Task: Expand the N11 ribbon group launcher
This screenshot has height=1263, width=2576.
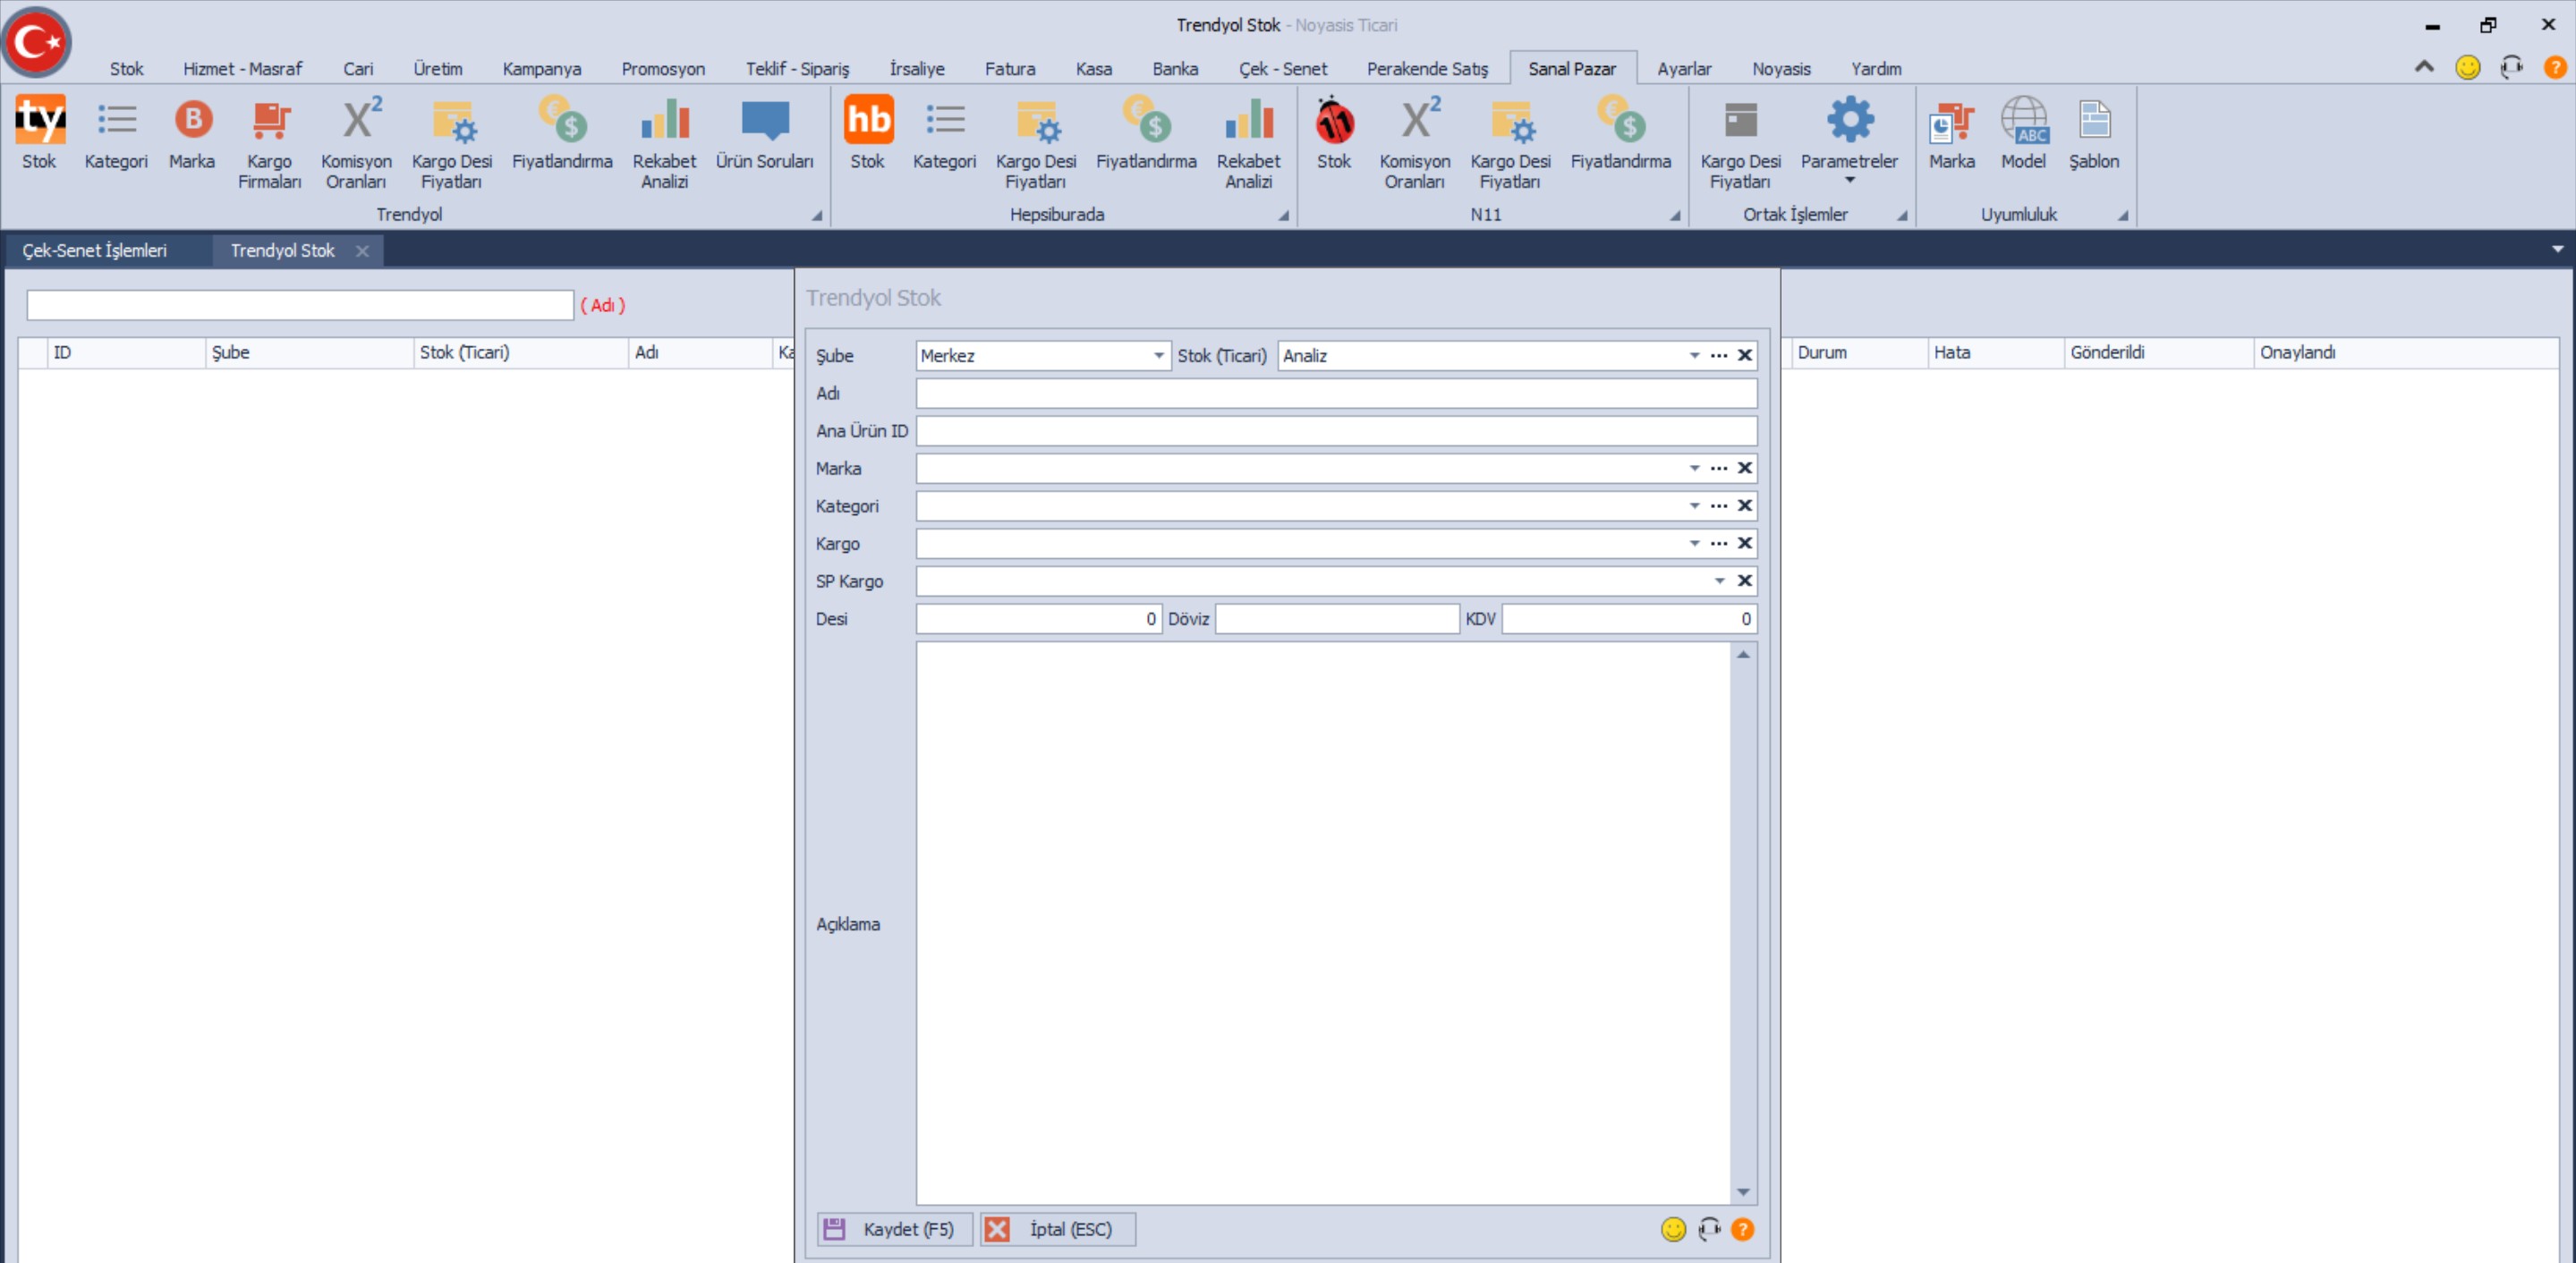Action: (x=1674, y=215)
